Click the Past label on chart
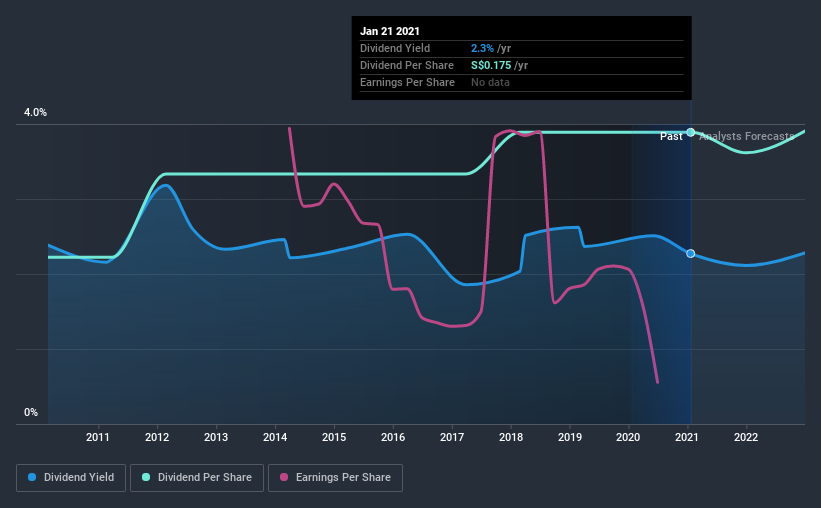Screen dimensions: 821x508 click(x=671, y=136)
